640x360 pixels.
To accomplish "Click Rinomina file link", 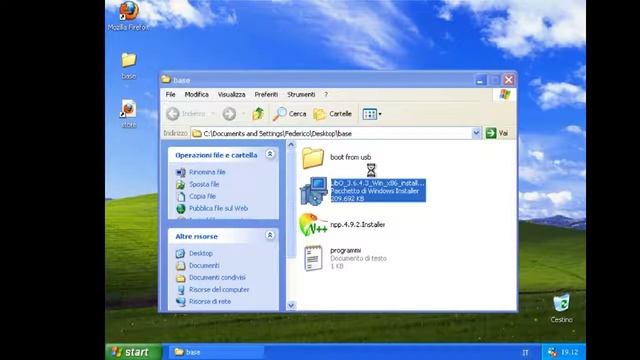I will (207, 172).
